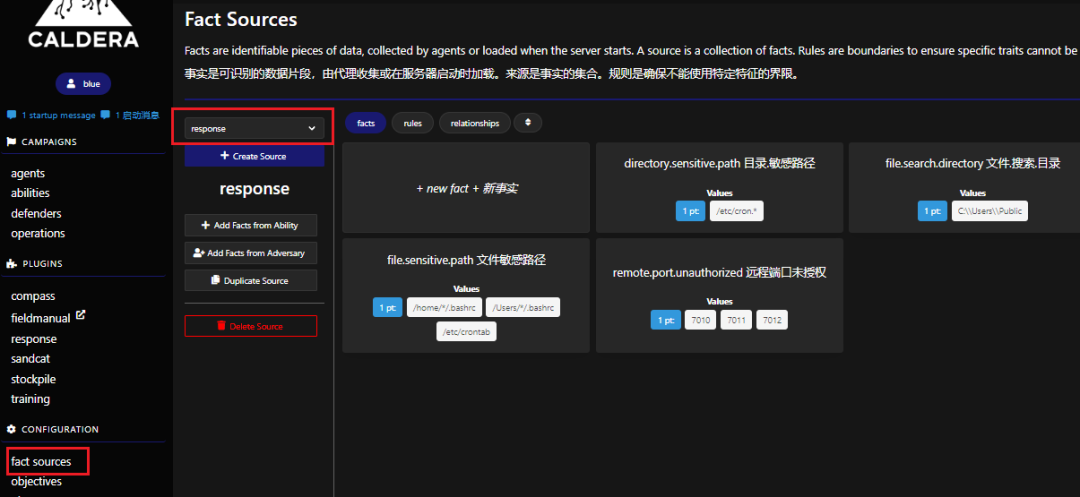The image size is (1080, 497).
Task: Open objectives in the sidebar
Action: (x=36, y=481)
